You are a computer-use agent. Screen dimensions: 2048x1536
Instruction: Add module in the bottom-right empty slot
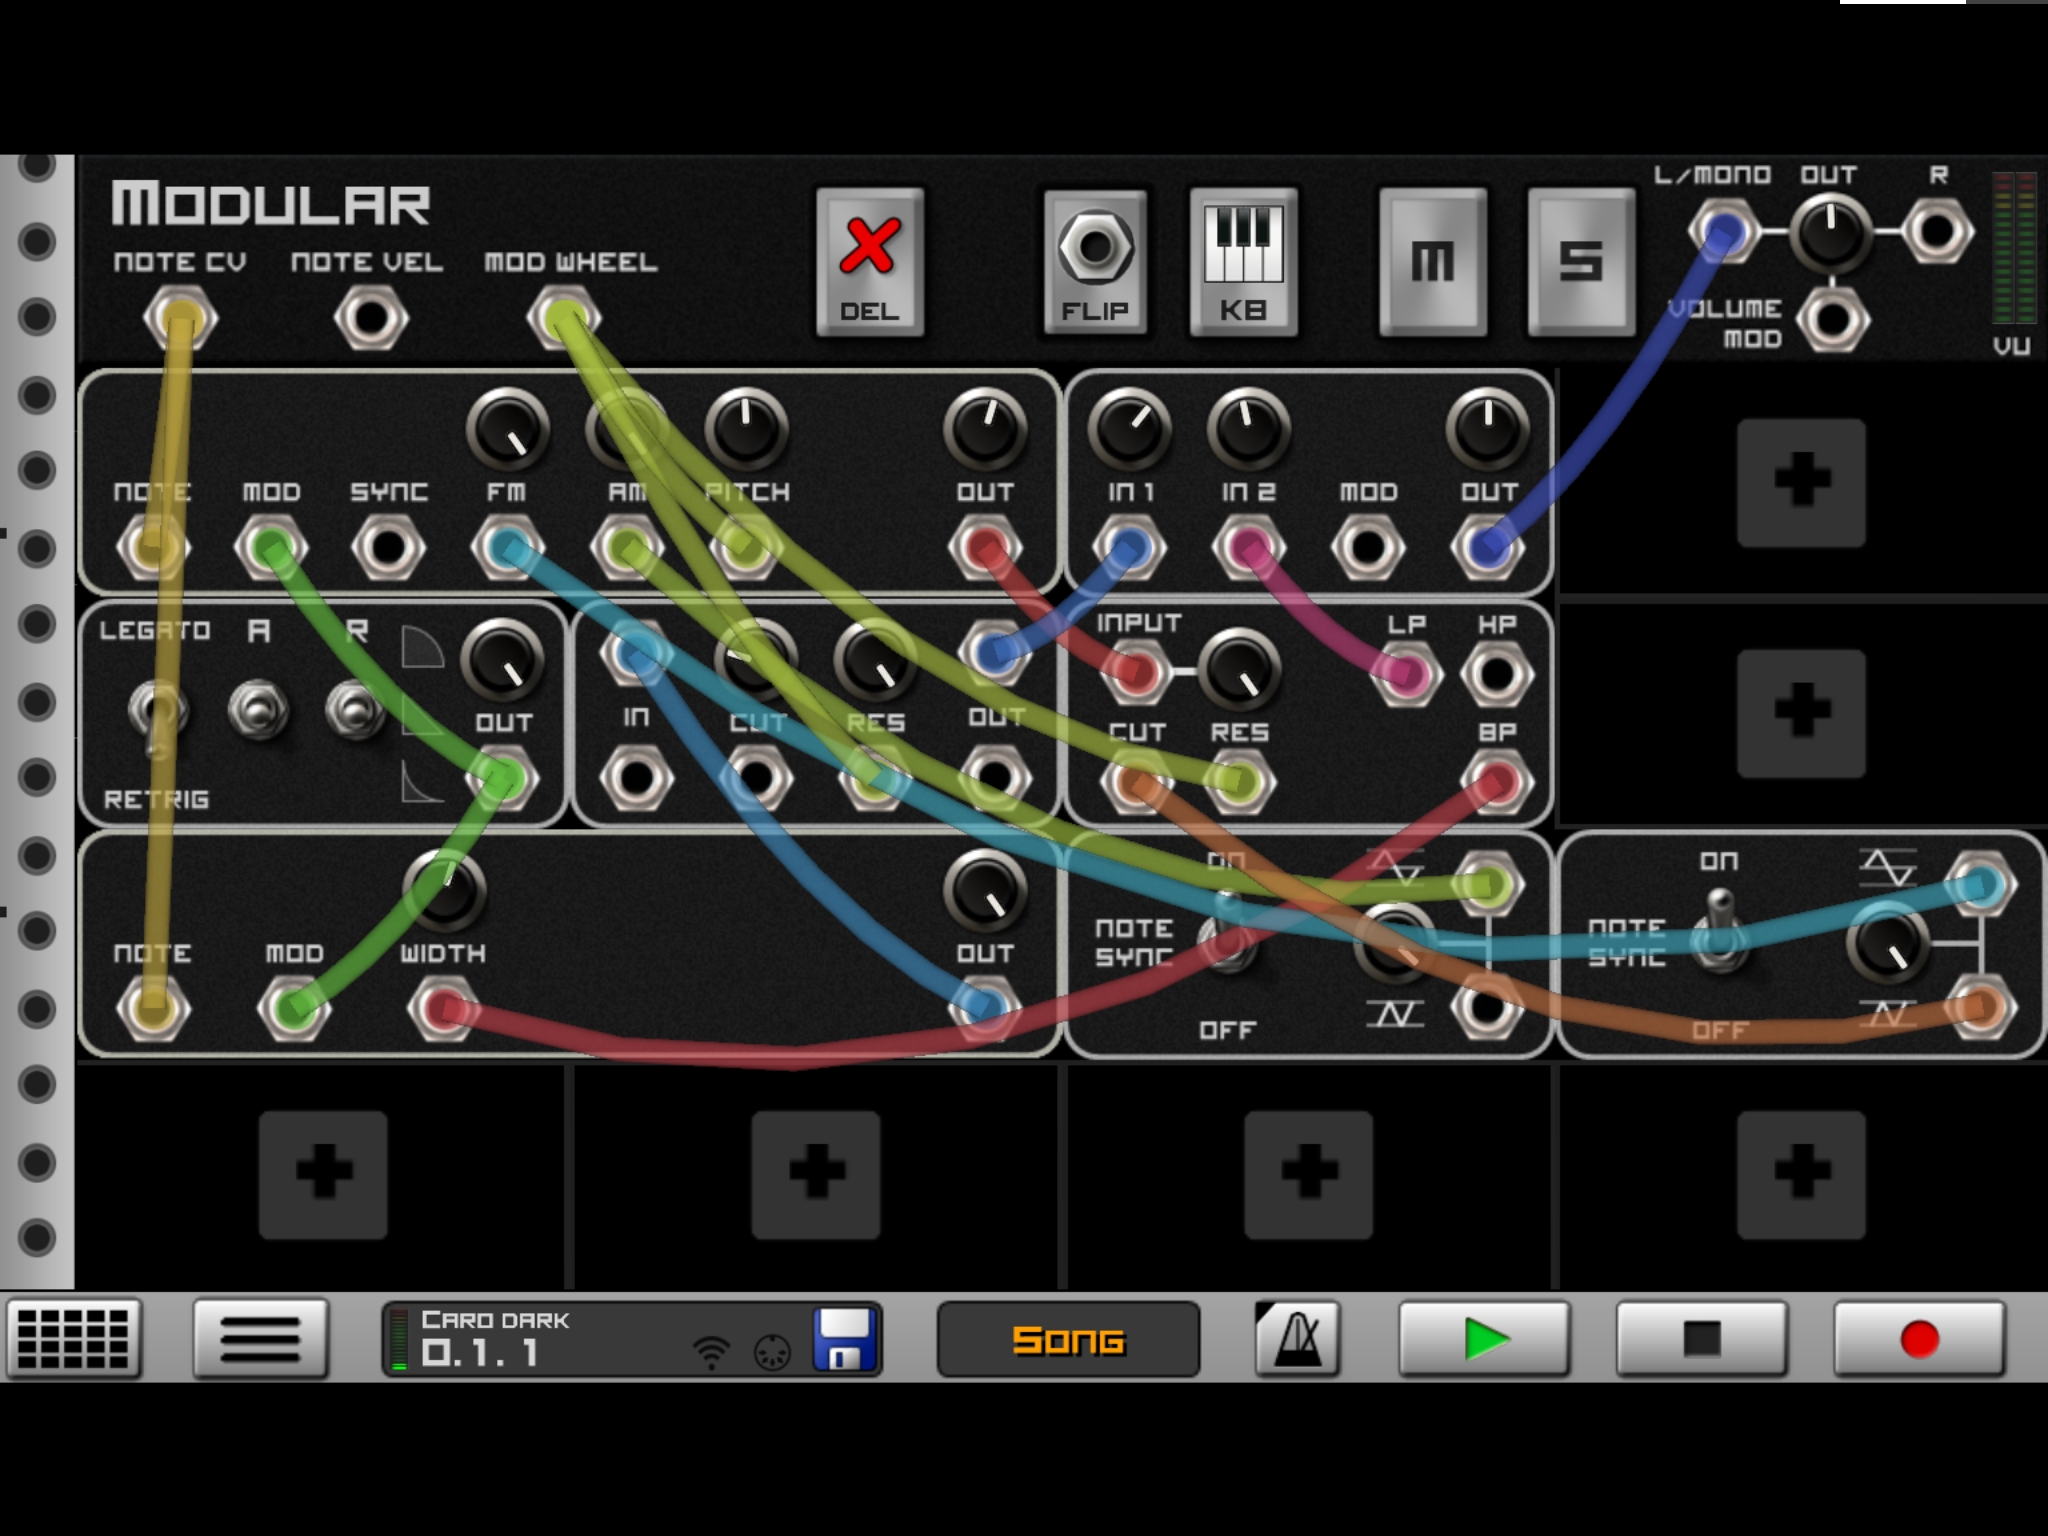coord(1801,1174)
